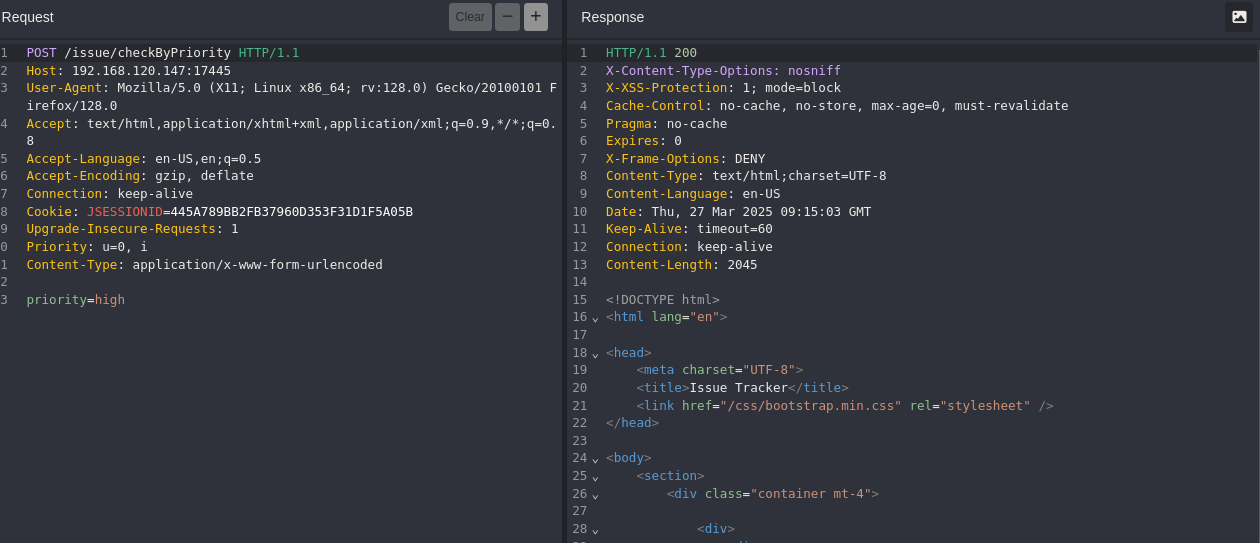
Task: Click the Date header in response
Action: [739, 212]
